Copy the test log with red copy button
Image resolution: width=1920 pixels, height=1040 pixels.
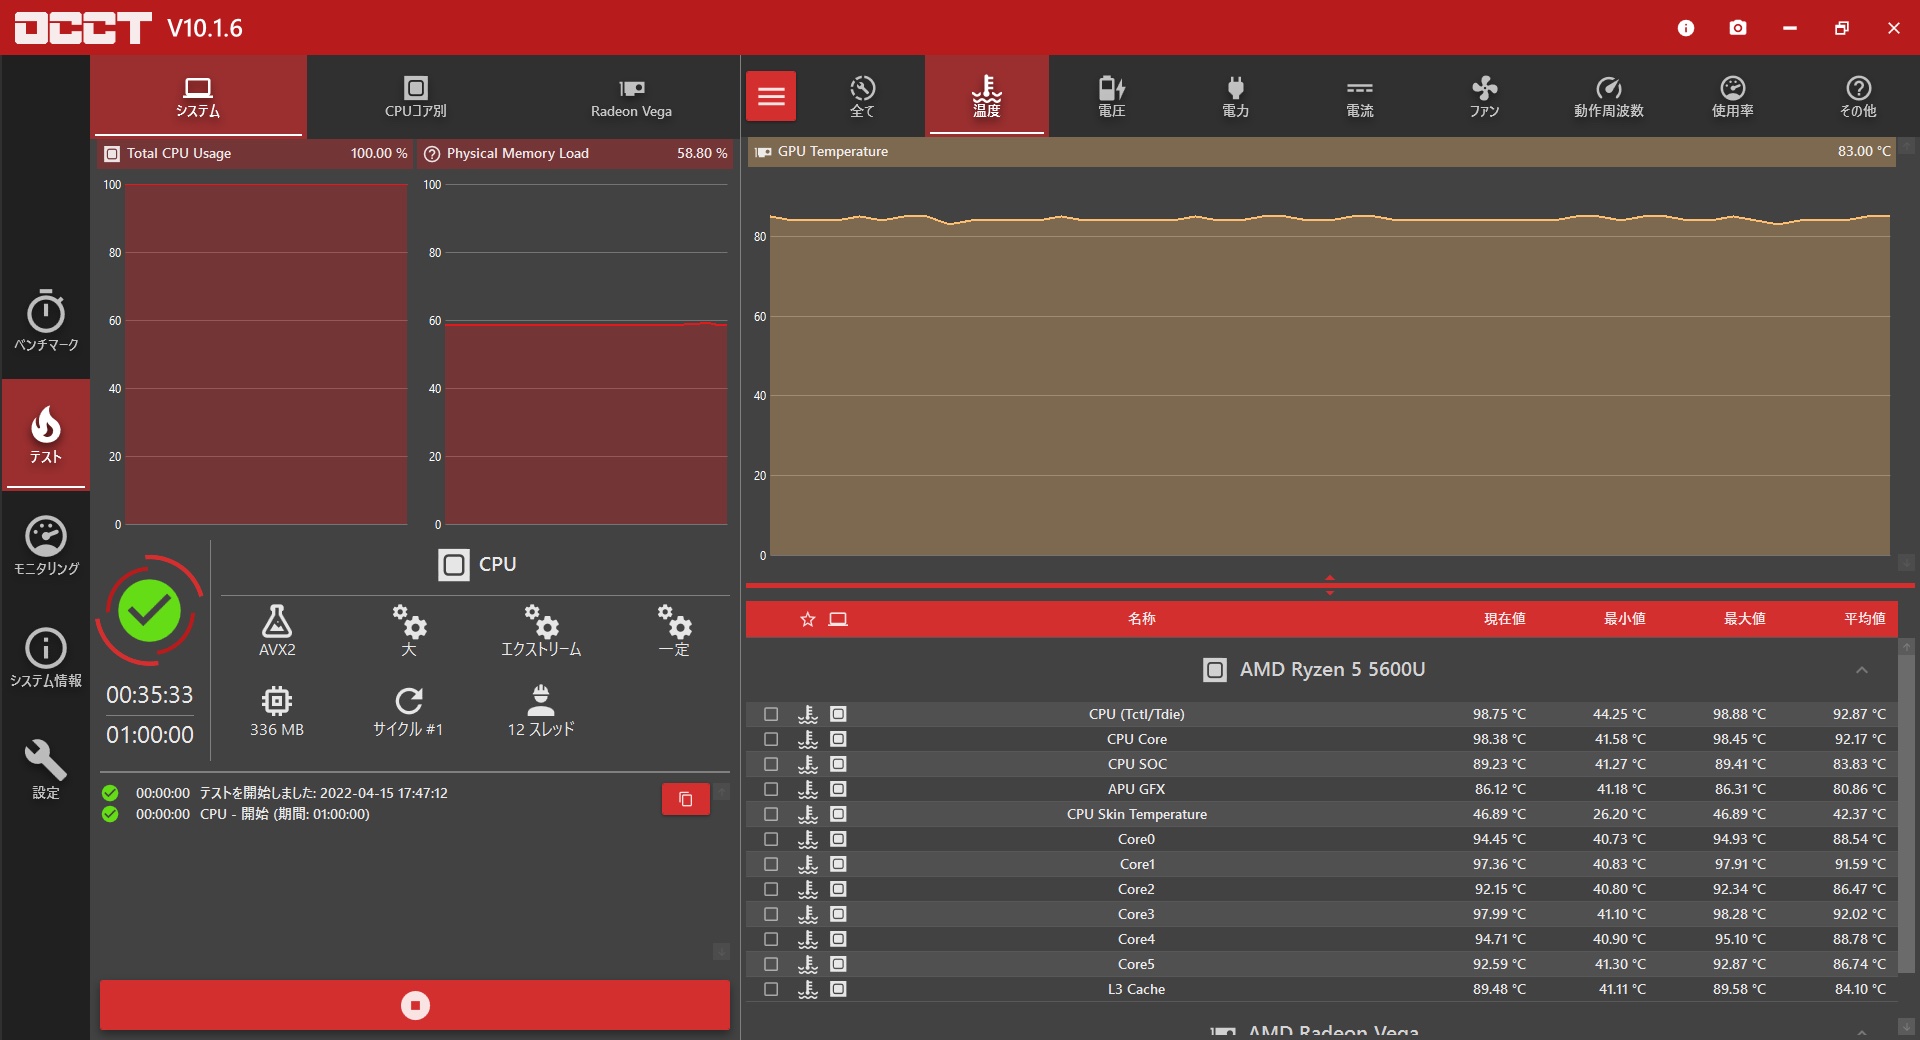686,799
